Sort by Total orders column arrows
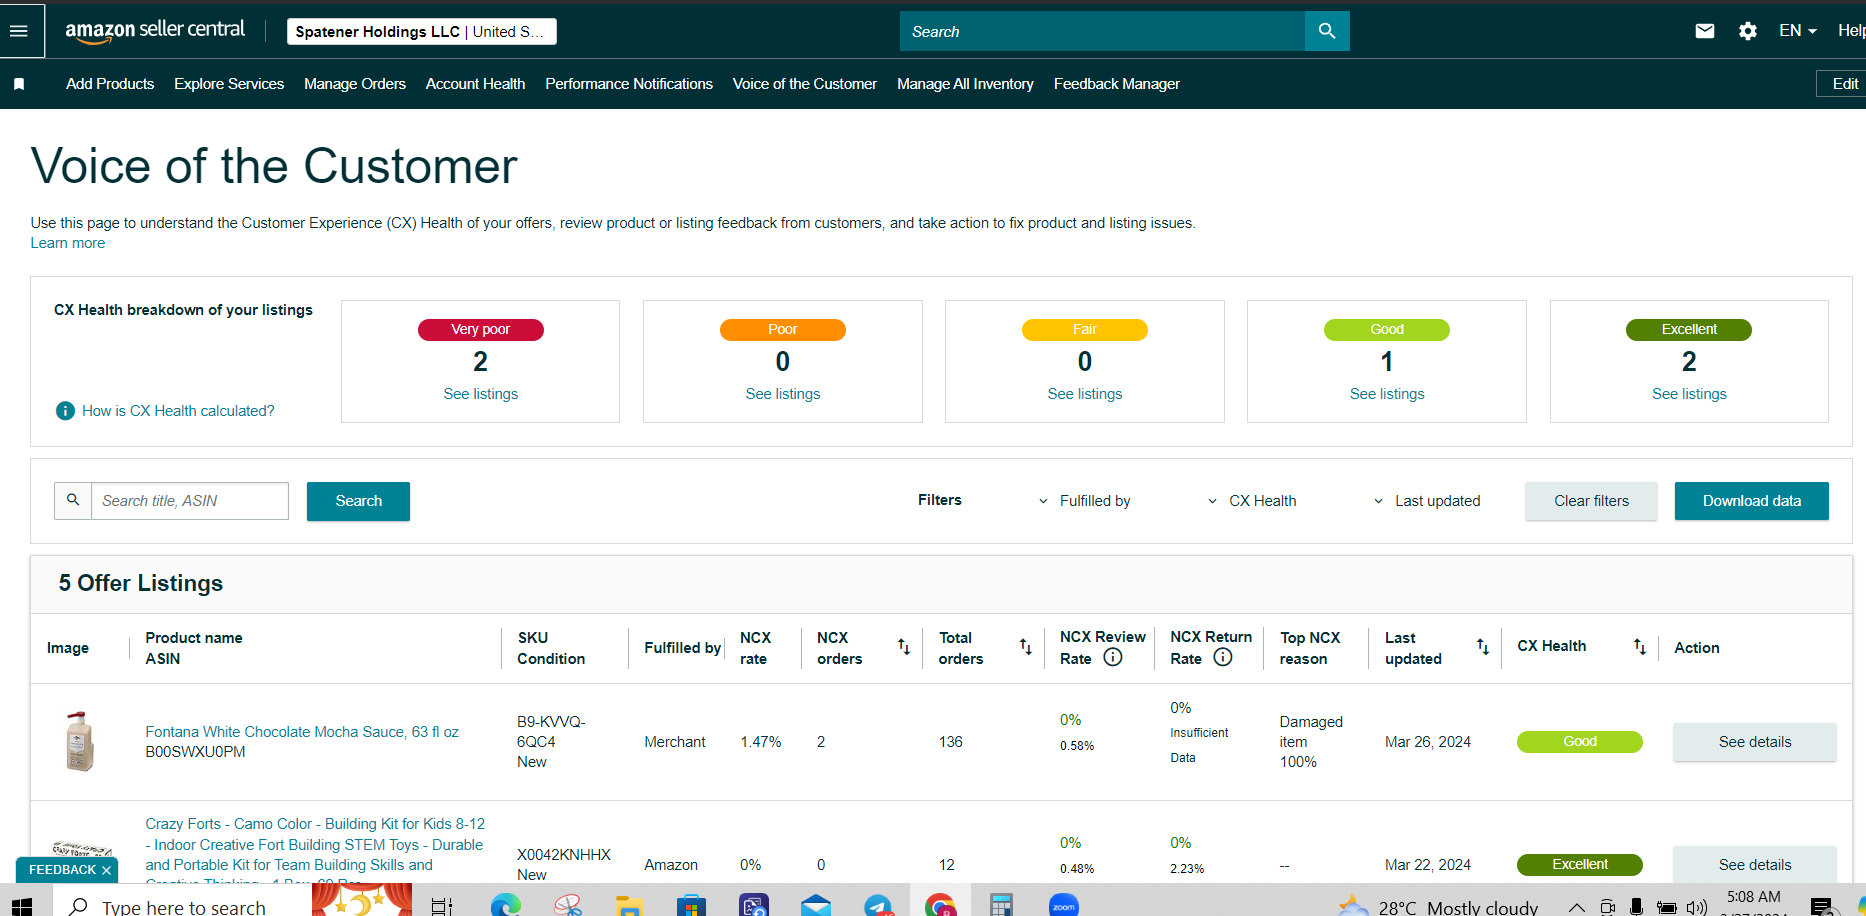The width and height of the screenshot is (1866, 916). click(x=1026, y=647)
